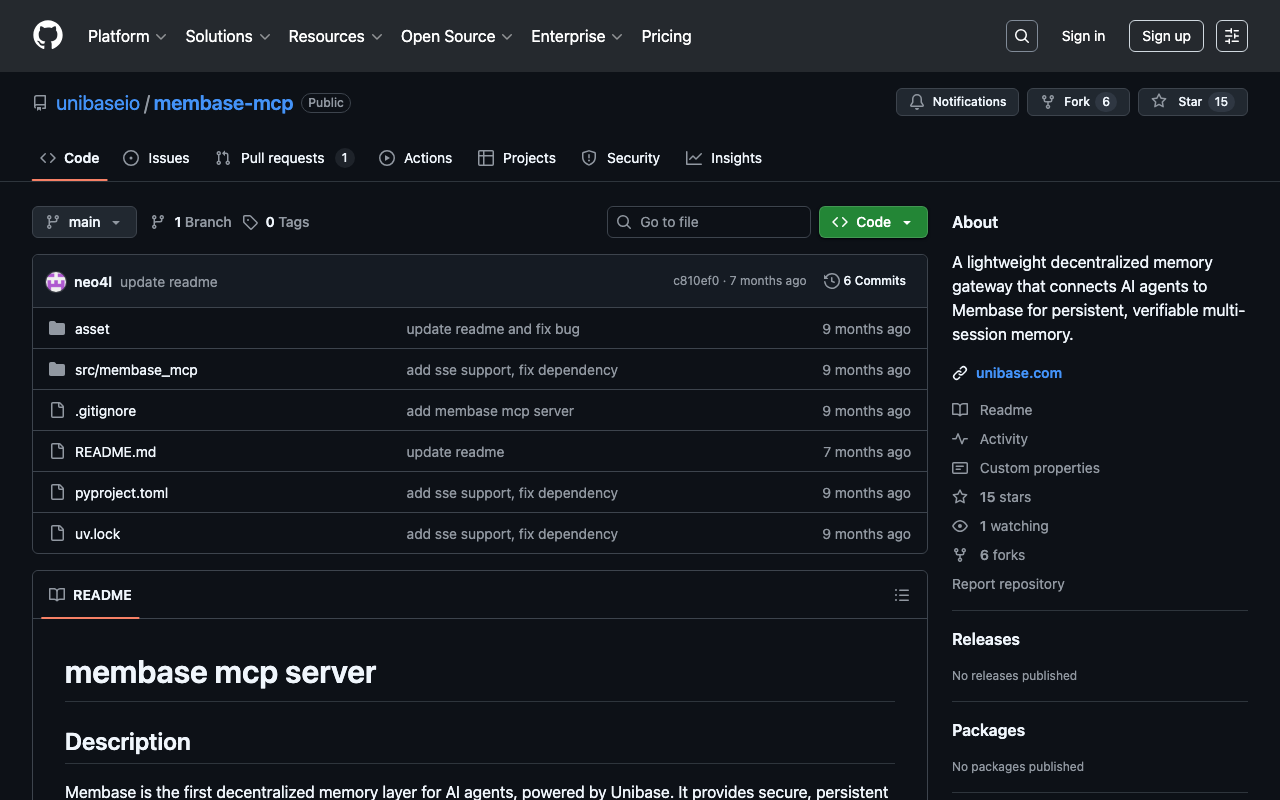Viewport: 1280px width, 800px height.
Task: Click the Go to file search field
Action: [709, 222]
